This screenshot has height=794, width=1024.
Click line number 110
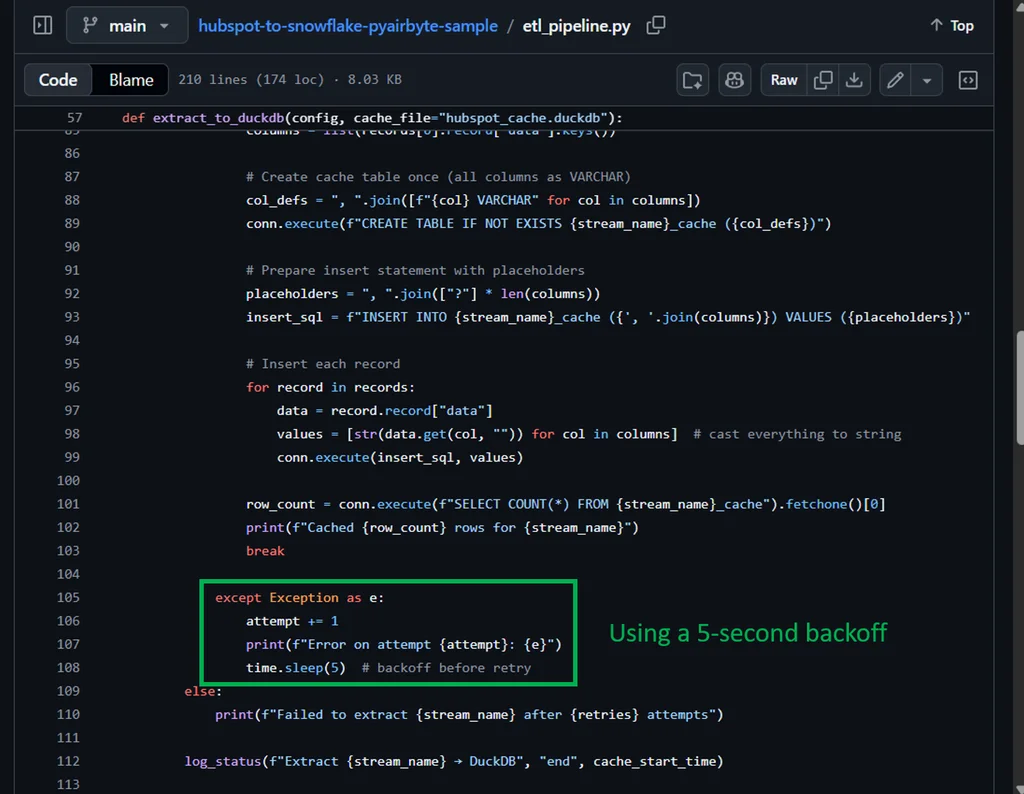pos(68,714)
